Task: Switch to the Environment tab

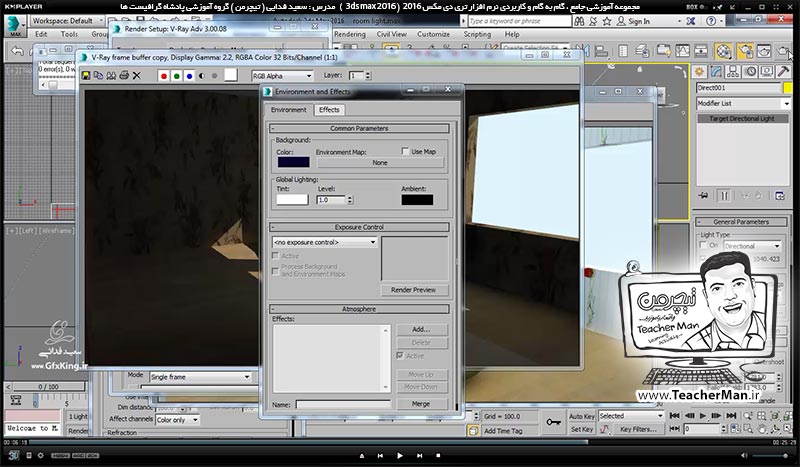Action: pos(289,110)
